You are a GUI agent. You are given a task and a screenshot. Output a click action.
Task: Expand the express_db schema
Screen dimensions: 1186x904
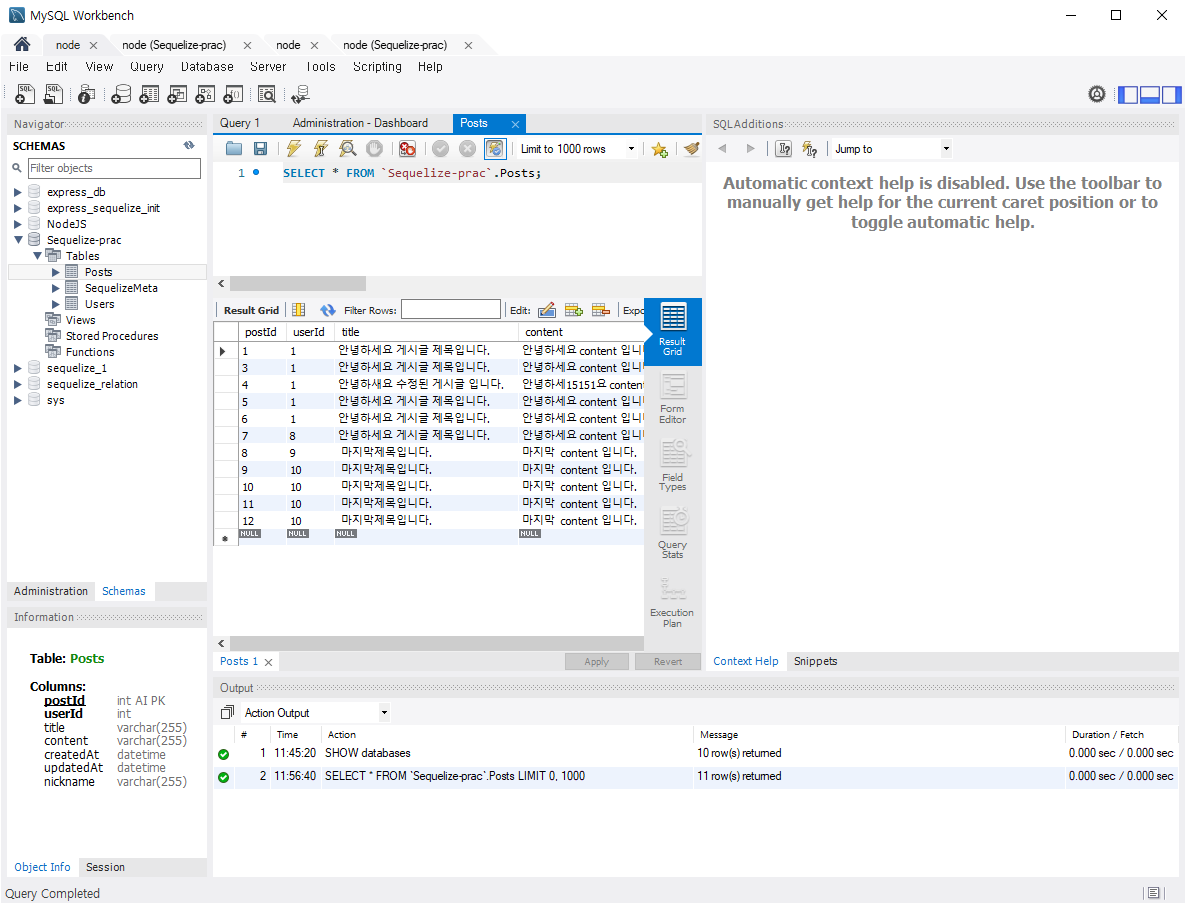click(x=18, y=192)
